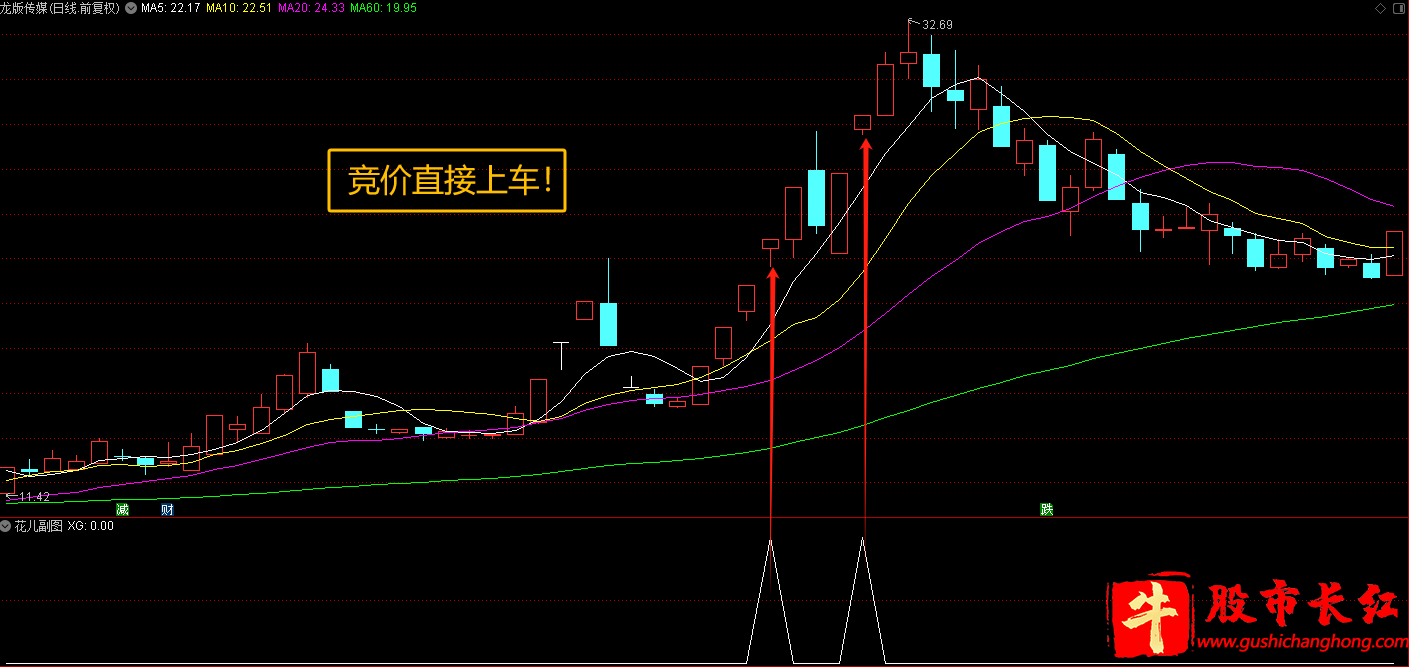
Task: Click the 11.42 low price label
Action: click(x=34, y=496)
